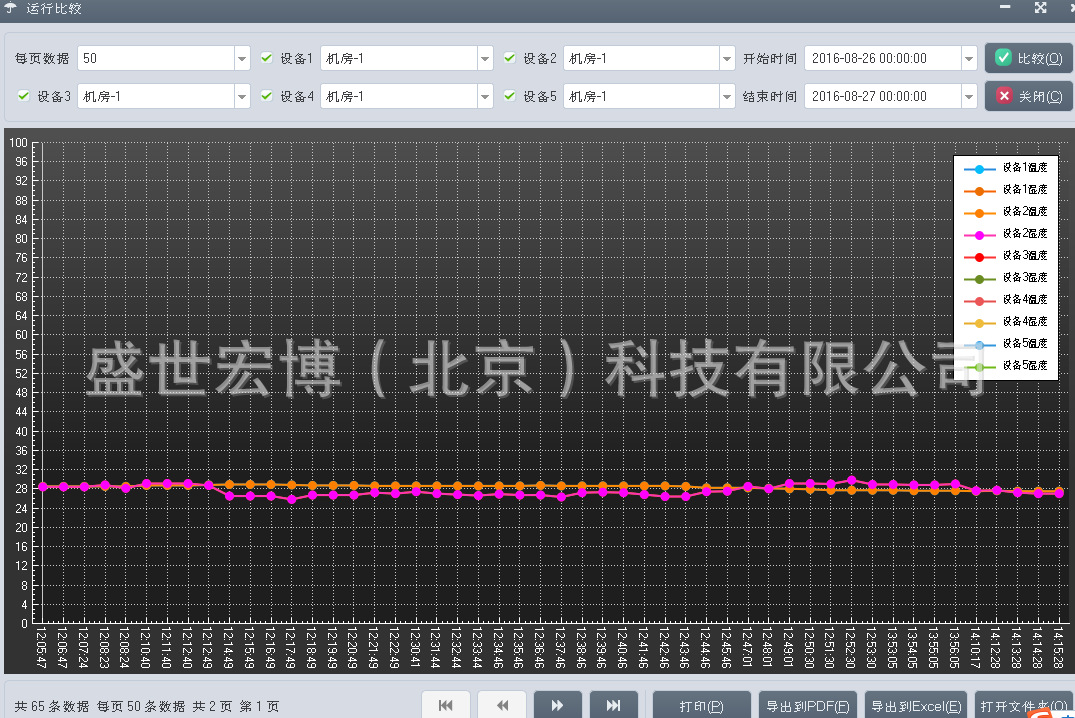
Task: Toggle the 设备2 checkbox
Action: pos(509,58)
